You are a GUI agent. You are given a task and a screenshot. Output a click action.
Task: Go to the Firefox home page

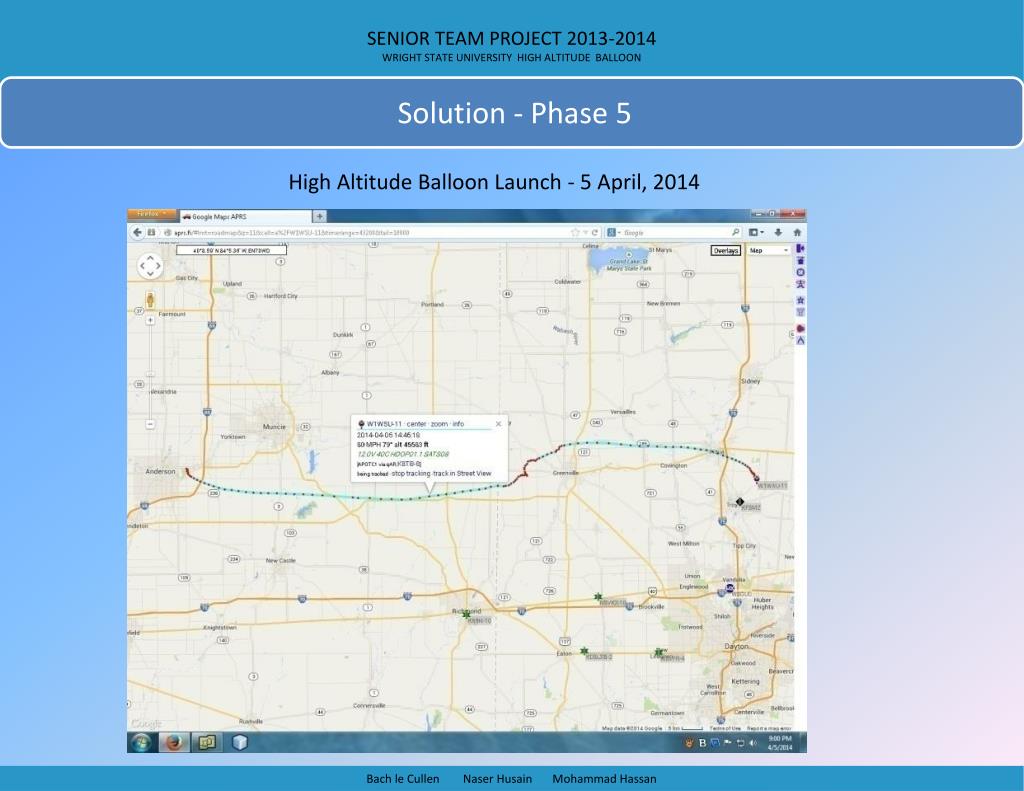coord(797,233)
